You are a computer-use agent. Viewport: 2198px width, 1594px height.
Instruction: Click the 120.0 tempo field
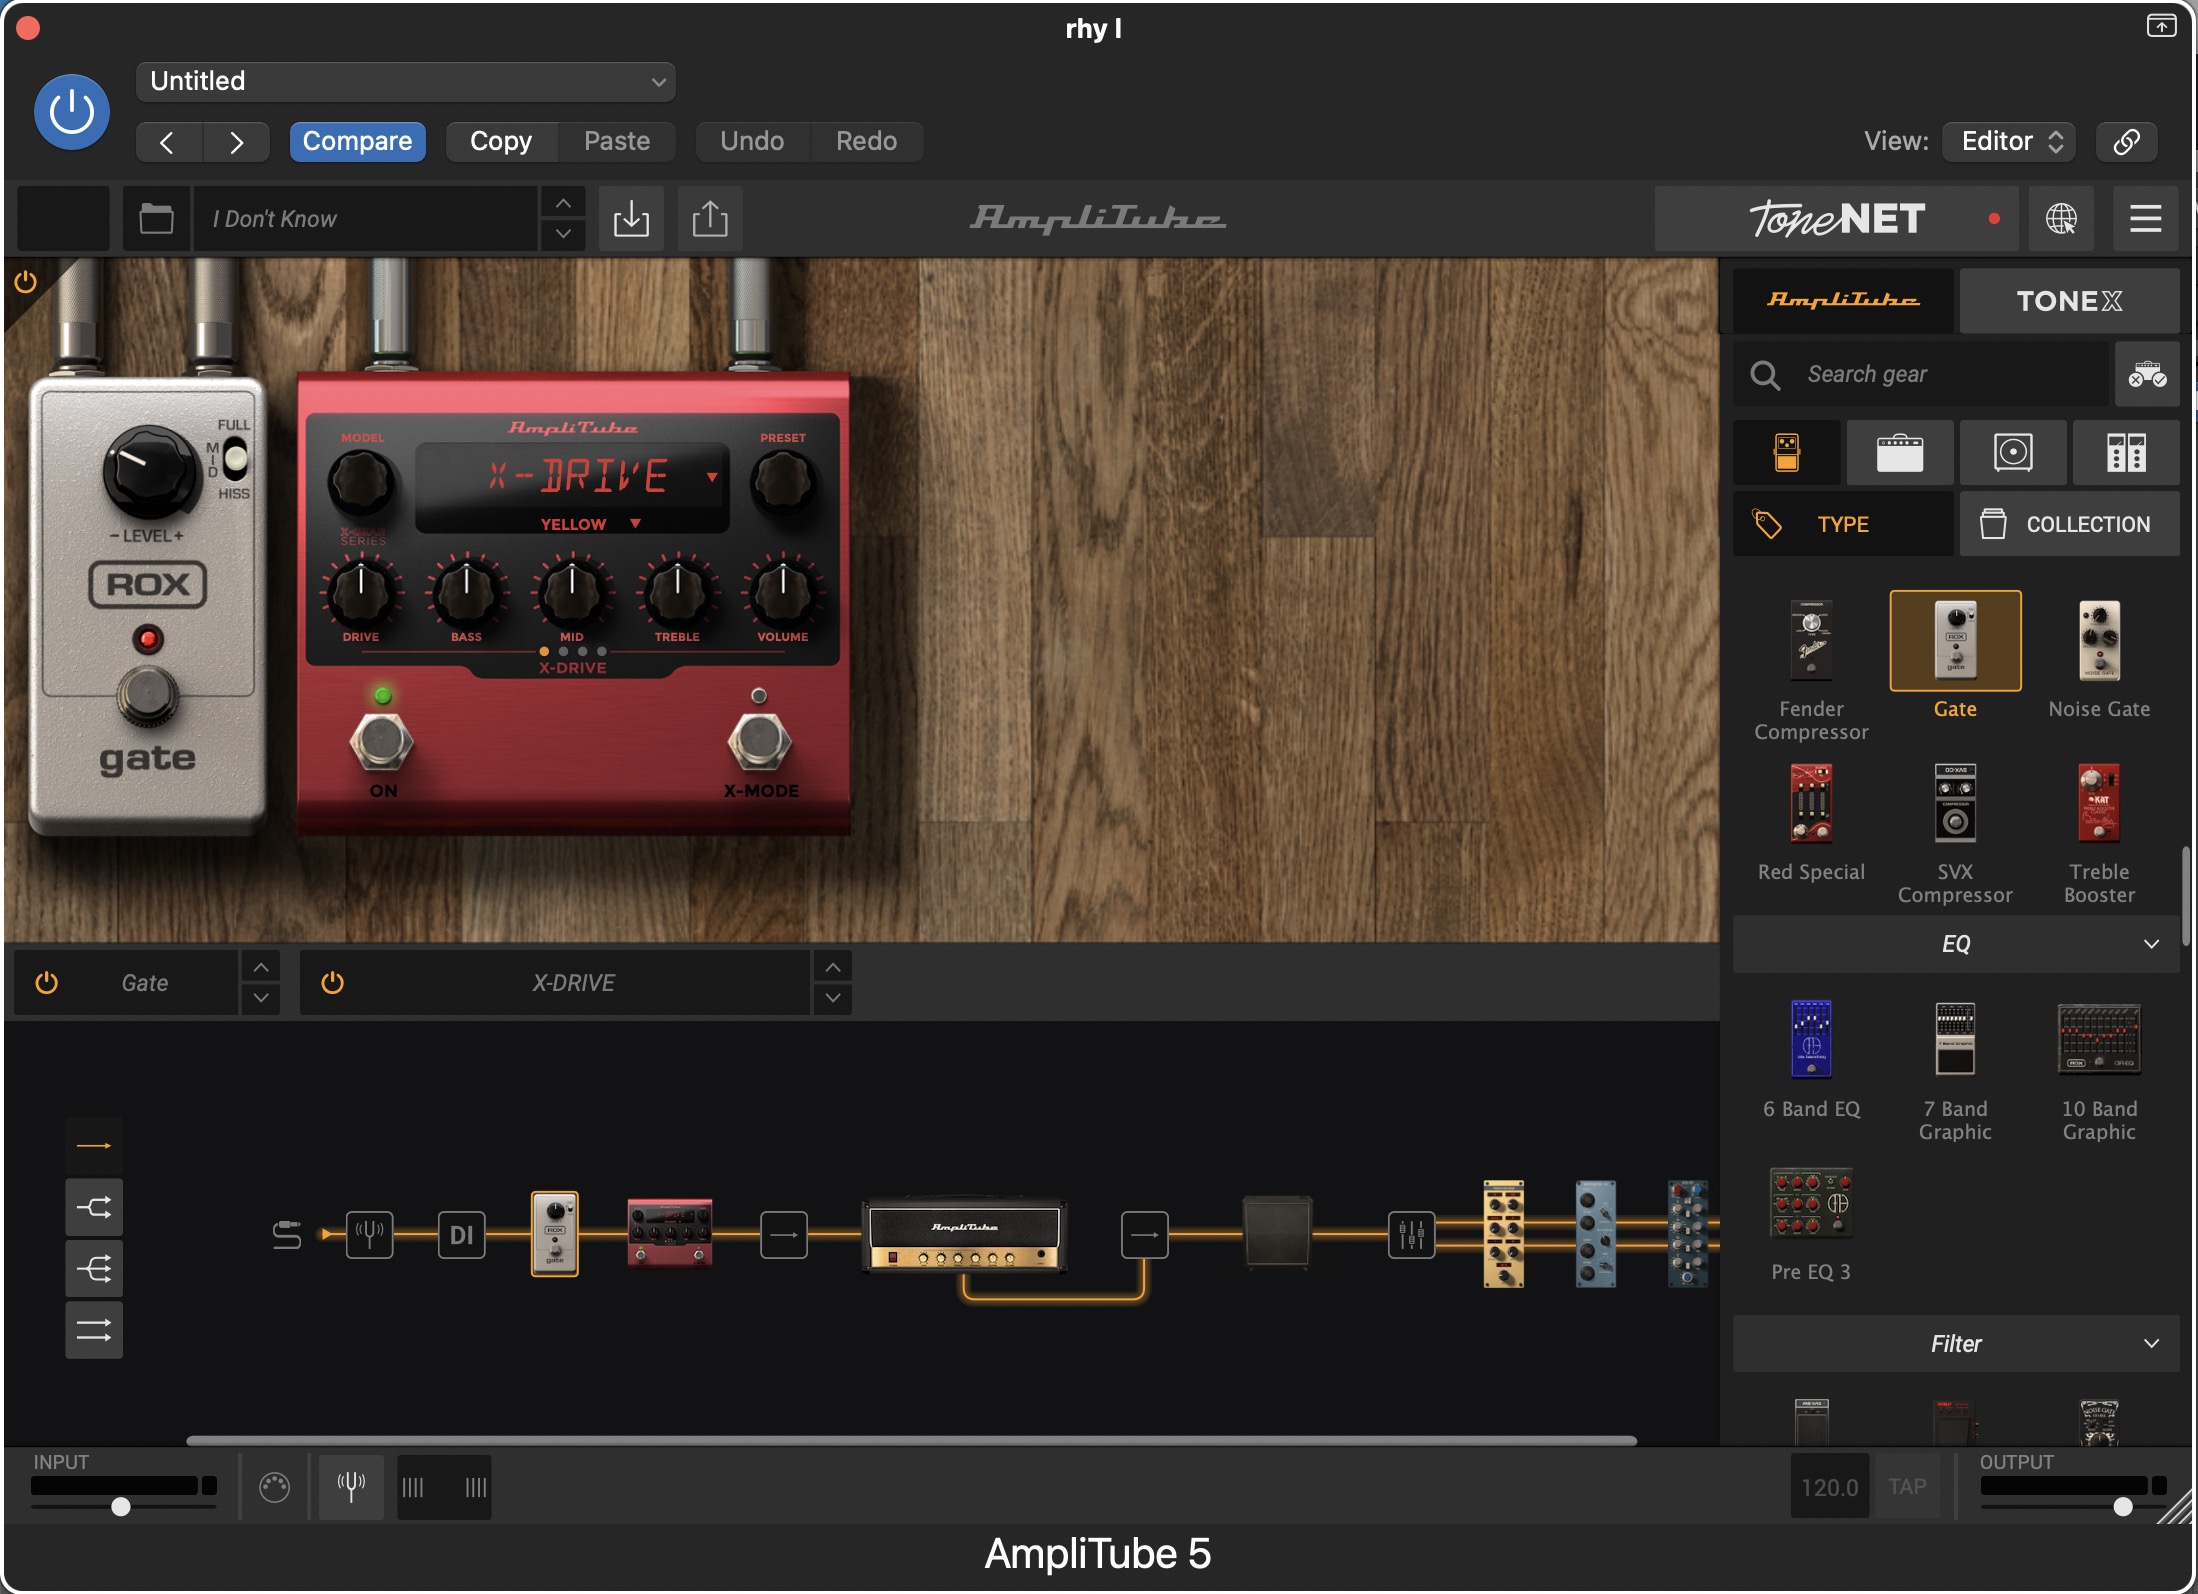point(1829,1487)
